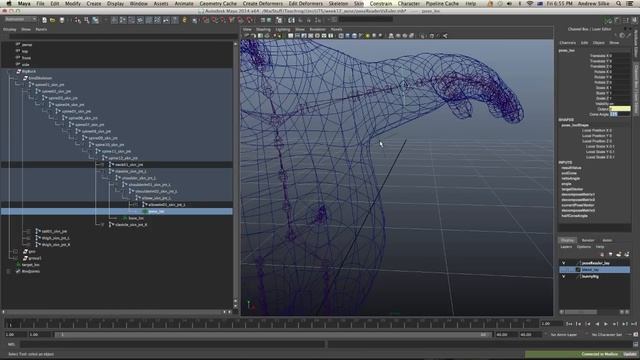
Task: Open the Constrain menu
Action: (381, 3)
